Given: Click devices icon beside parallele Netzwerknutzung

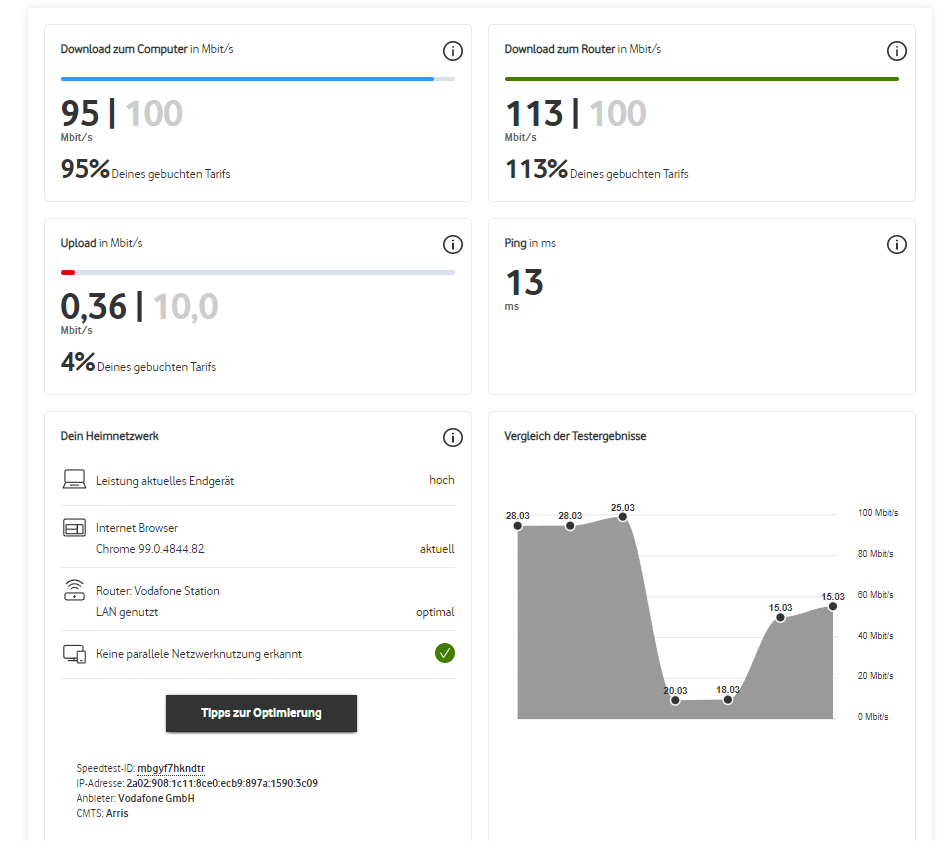Looking at the screenshot, I should (x=74, y=654).
